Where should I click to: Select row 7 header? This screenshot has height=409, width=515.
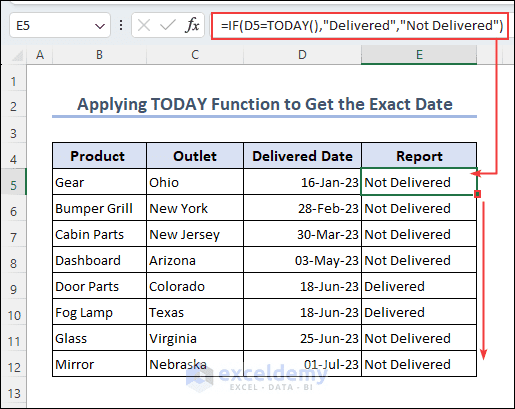pyautogui.click(x=13, y=234)
